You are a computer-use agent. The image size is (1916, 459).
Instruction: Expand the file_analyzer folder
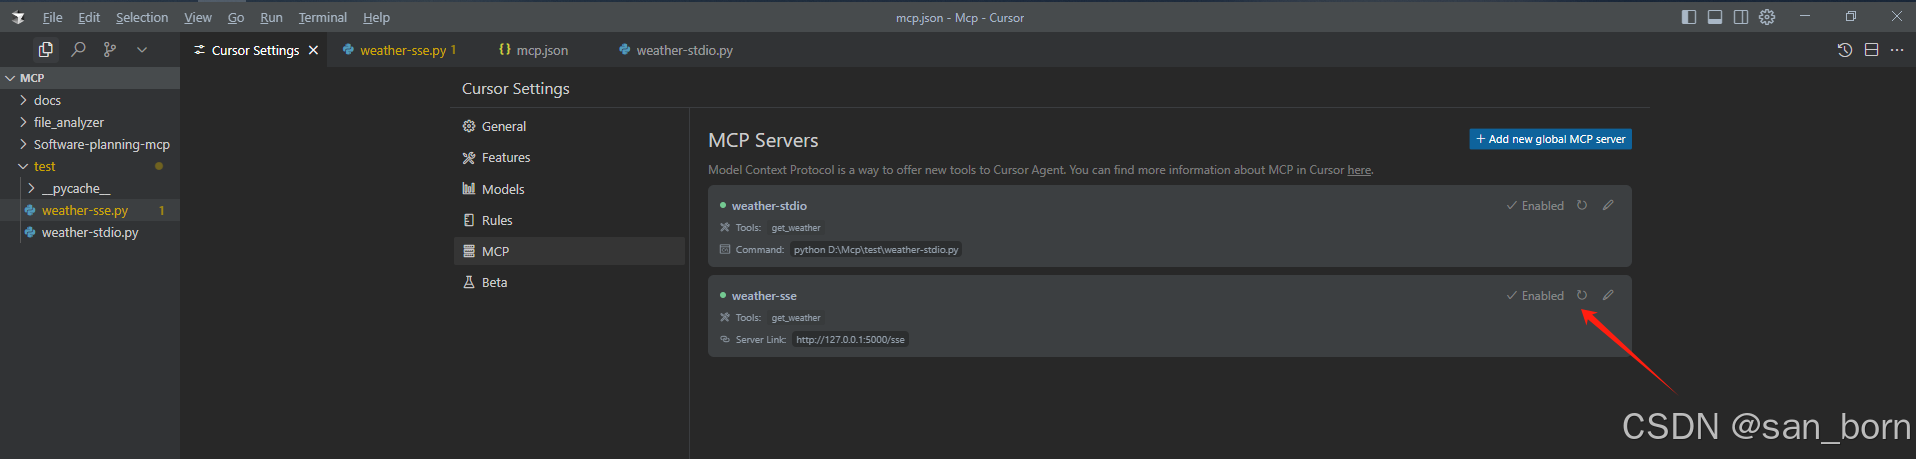(90, 122)
